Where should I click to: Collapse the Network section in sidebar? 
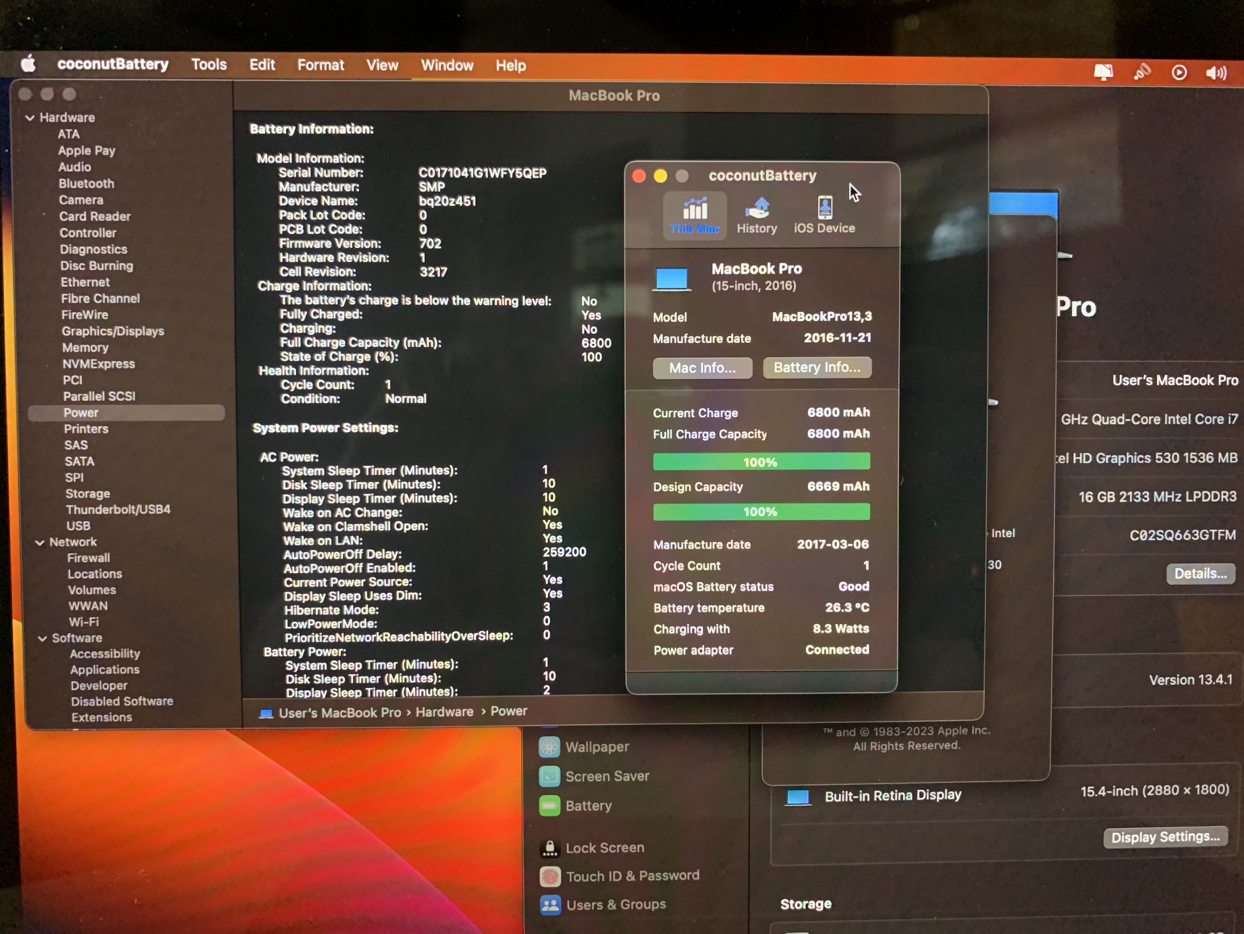coord(40,543)
